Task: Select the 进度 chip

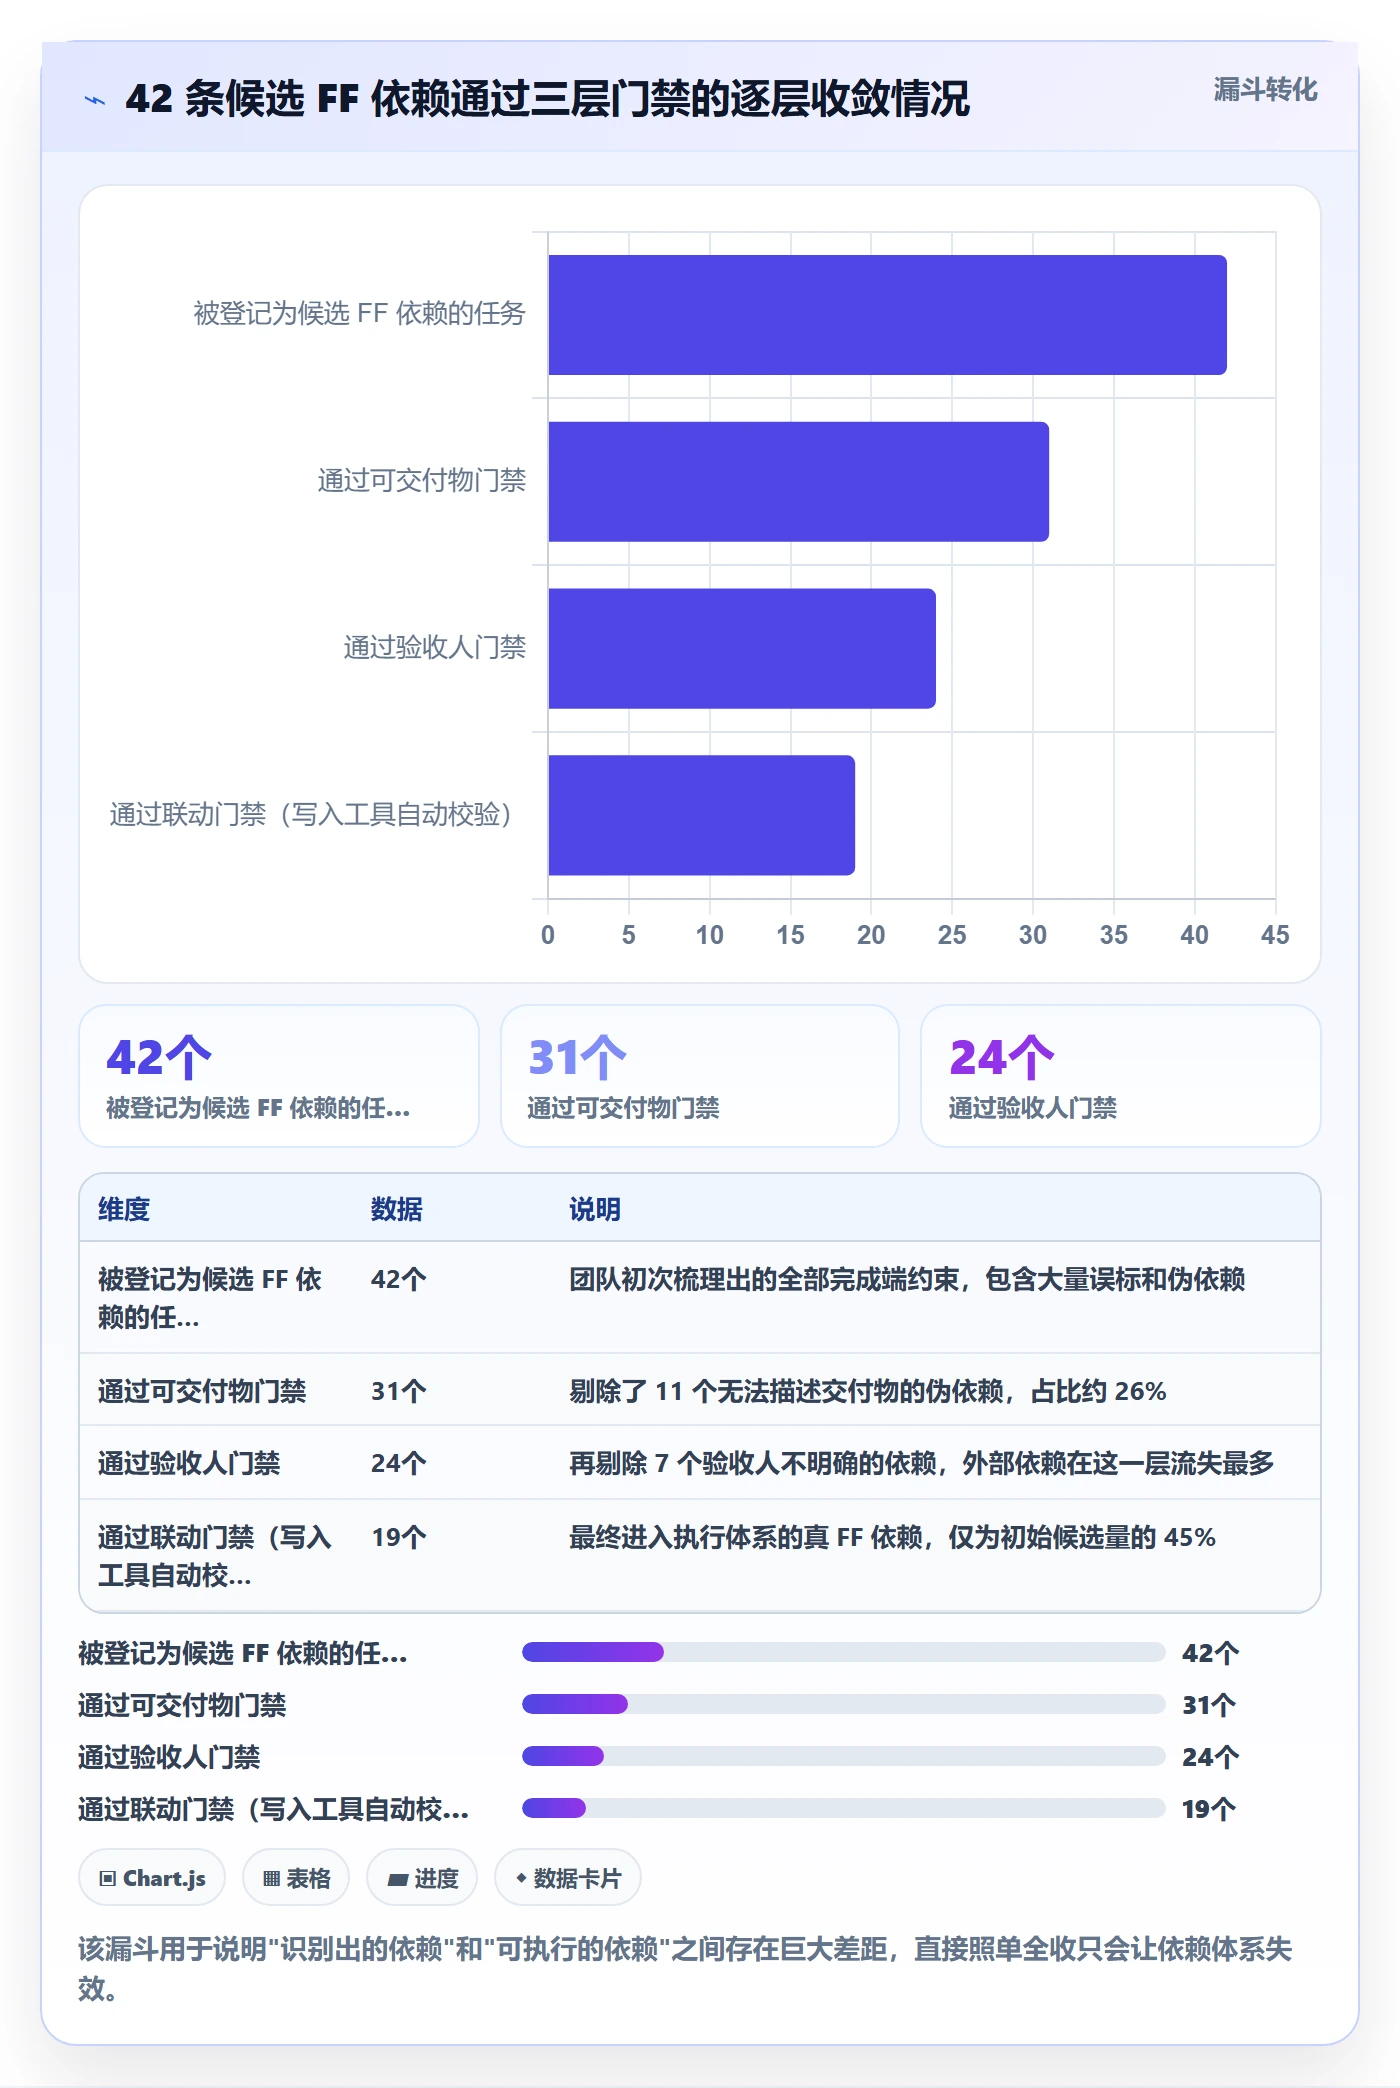Action: (x=422, y=1878)
